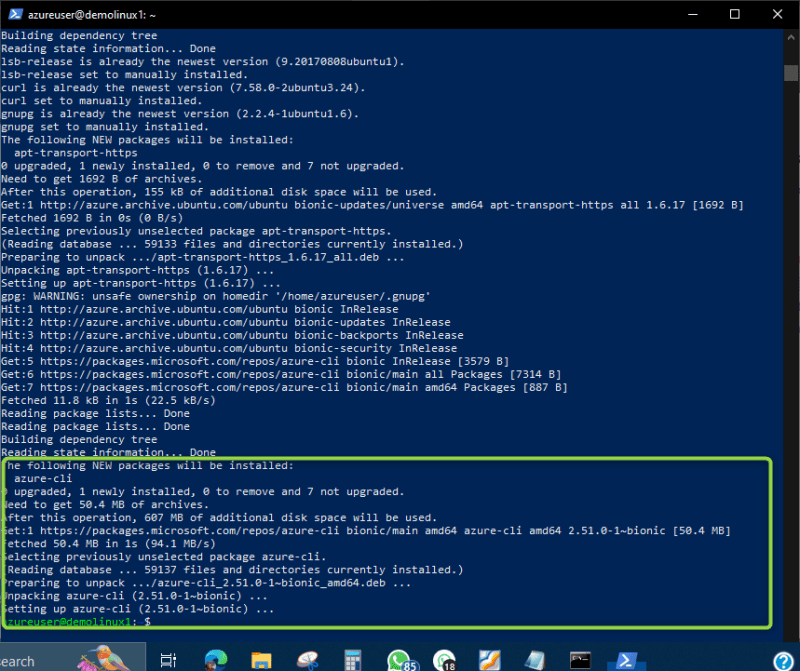Open the Task View button in taskbar
Screen dimensions: 800x671
tap(168, 660)
